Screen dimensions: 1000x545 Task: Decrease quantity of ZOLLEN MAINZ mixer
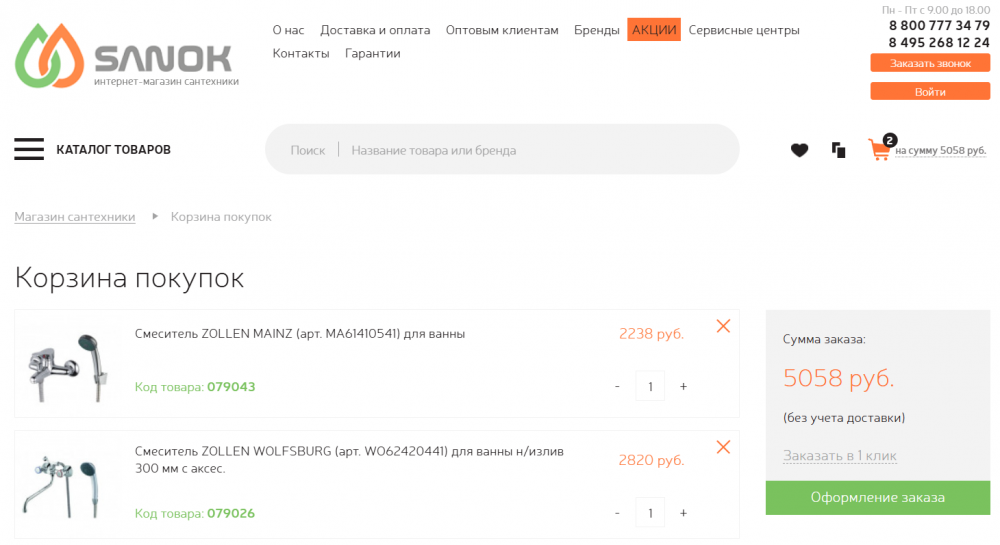(617, 386)
